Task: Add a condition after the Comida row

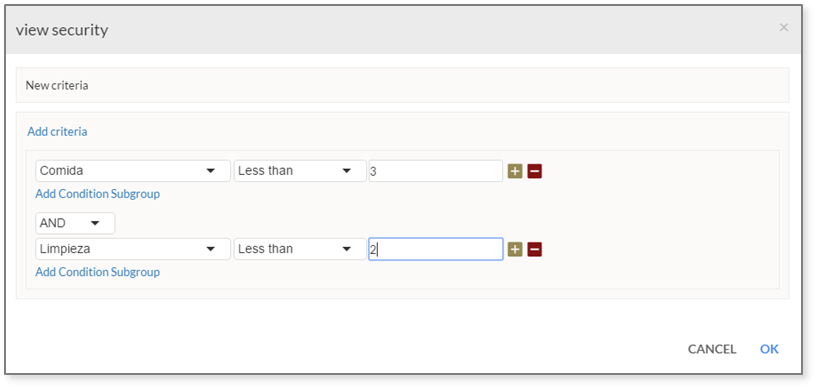Action: (515, 171)
